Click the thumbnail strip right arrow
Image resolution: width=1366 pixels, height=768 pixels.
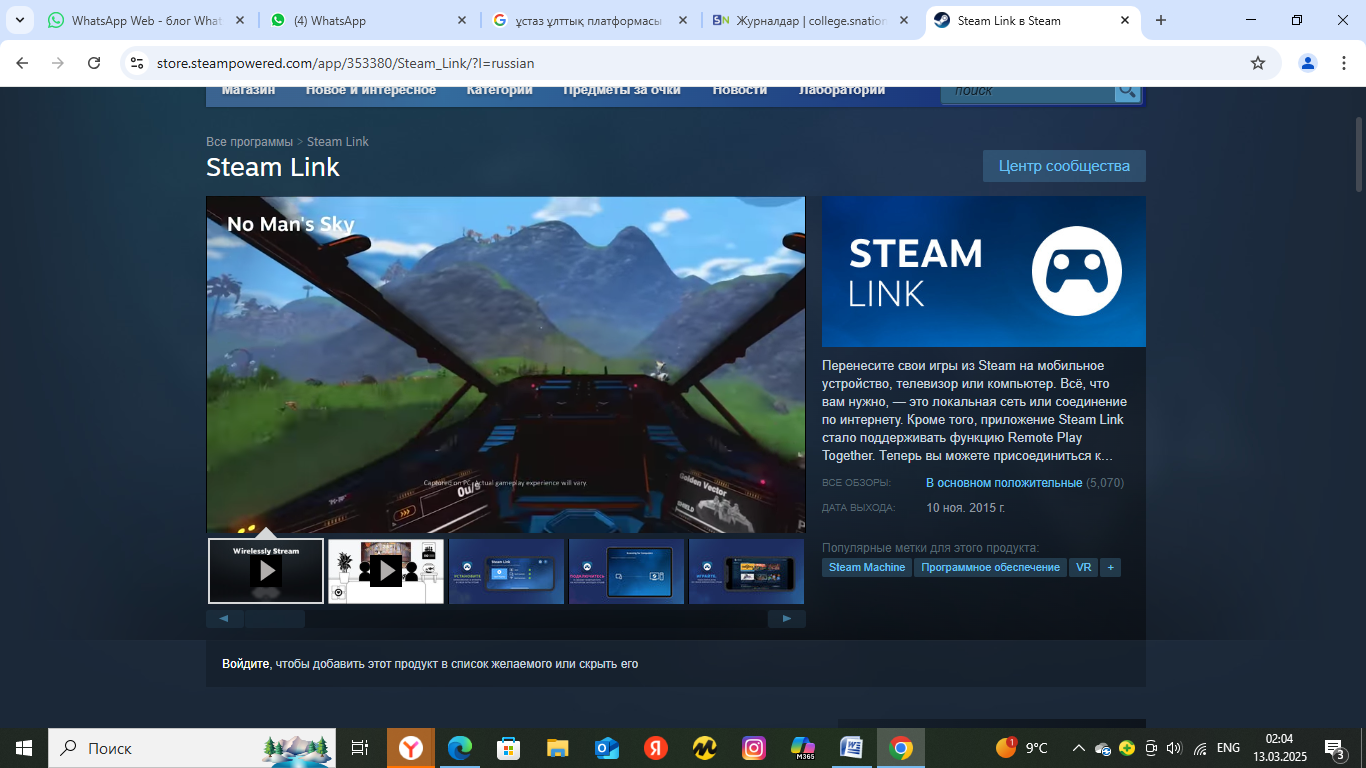pos(787,619)
